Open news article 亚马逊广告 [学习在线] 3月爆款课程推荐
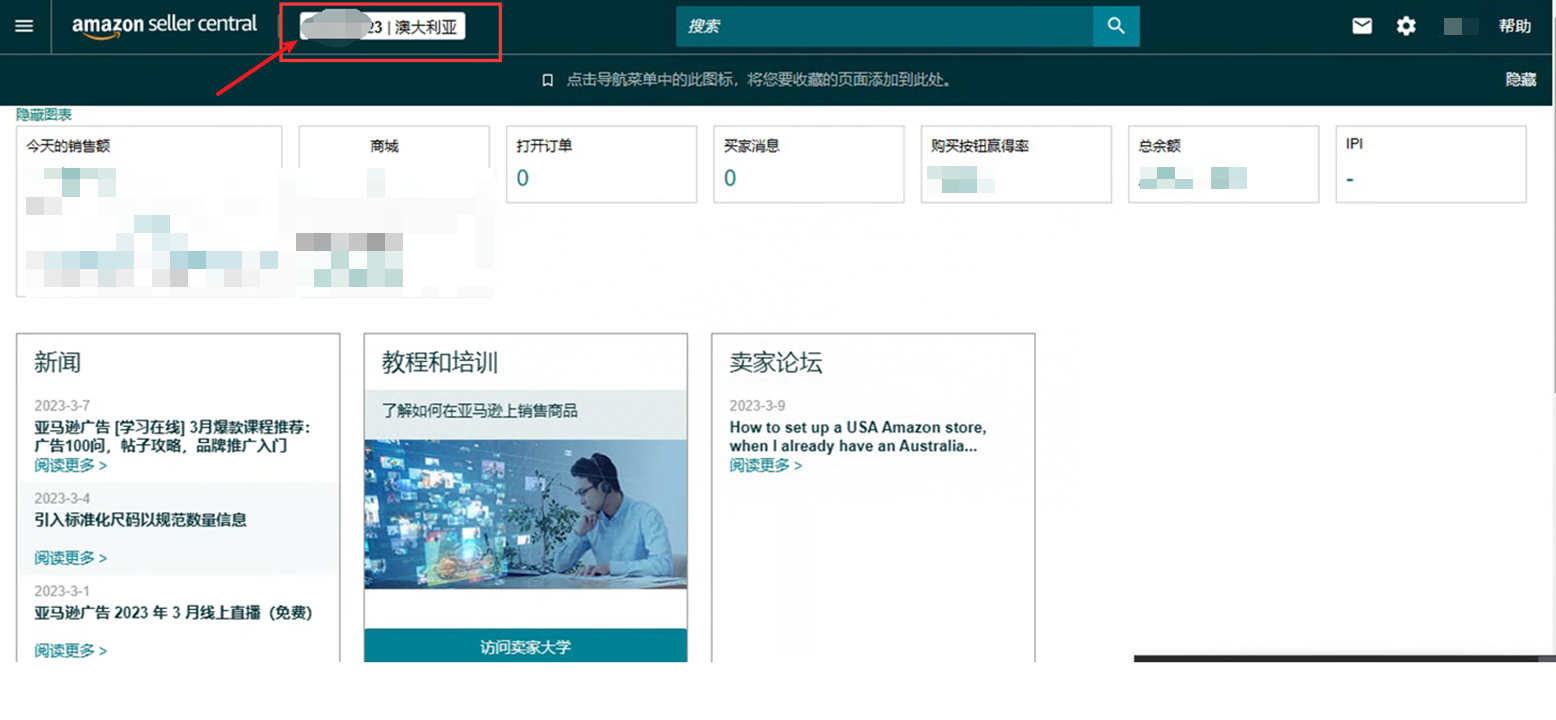 173,436
